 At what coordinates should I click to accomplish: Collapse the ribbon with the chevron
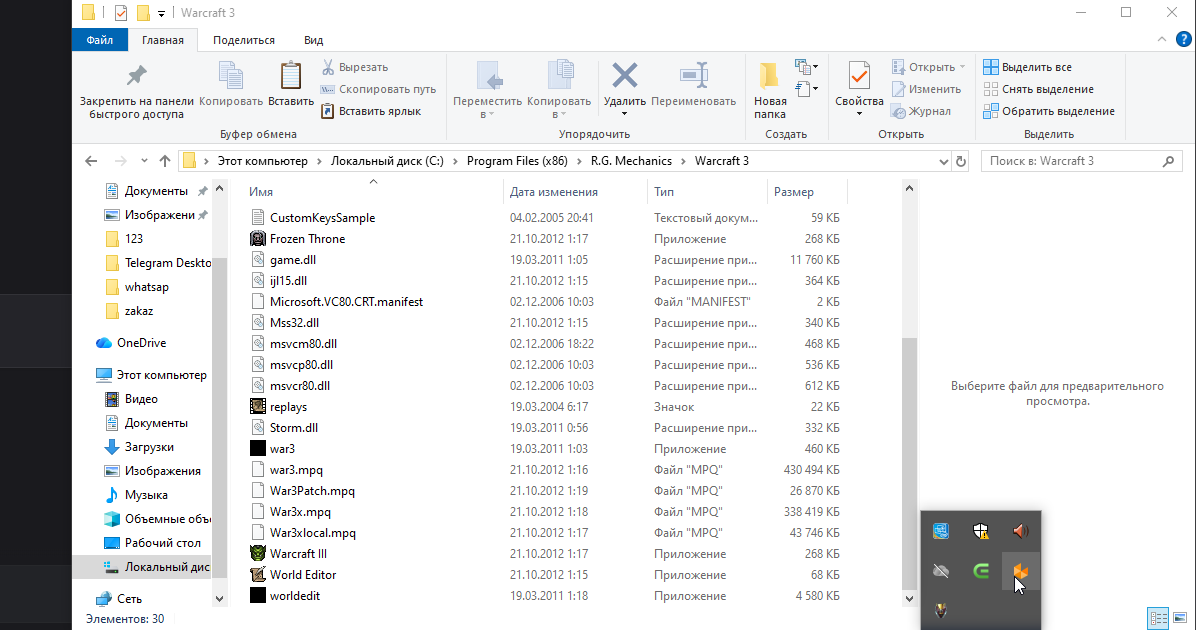tap(1162, 40)
